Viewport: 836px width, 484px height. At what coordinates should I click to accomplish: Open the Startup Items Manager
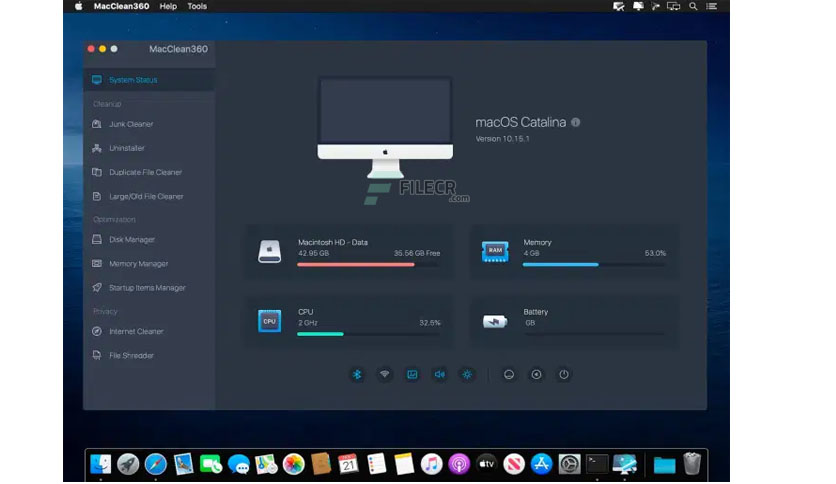(149, 288)
